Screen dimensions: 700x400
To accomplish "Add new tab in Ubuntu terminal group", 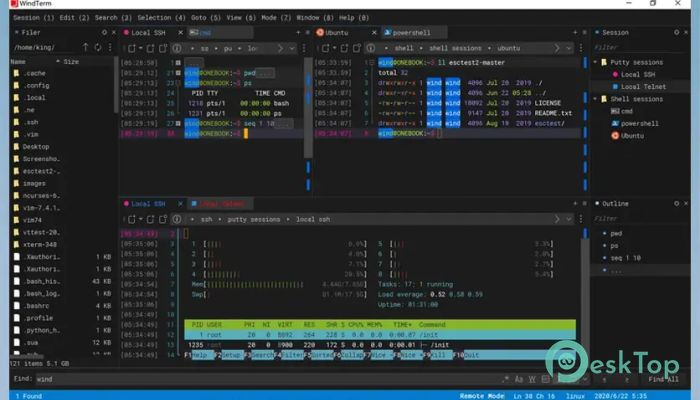I will tap(575, 33).
